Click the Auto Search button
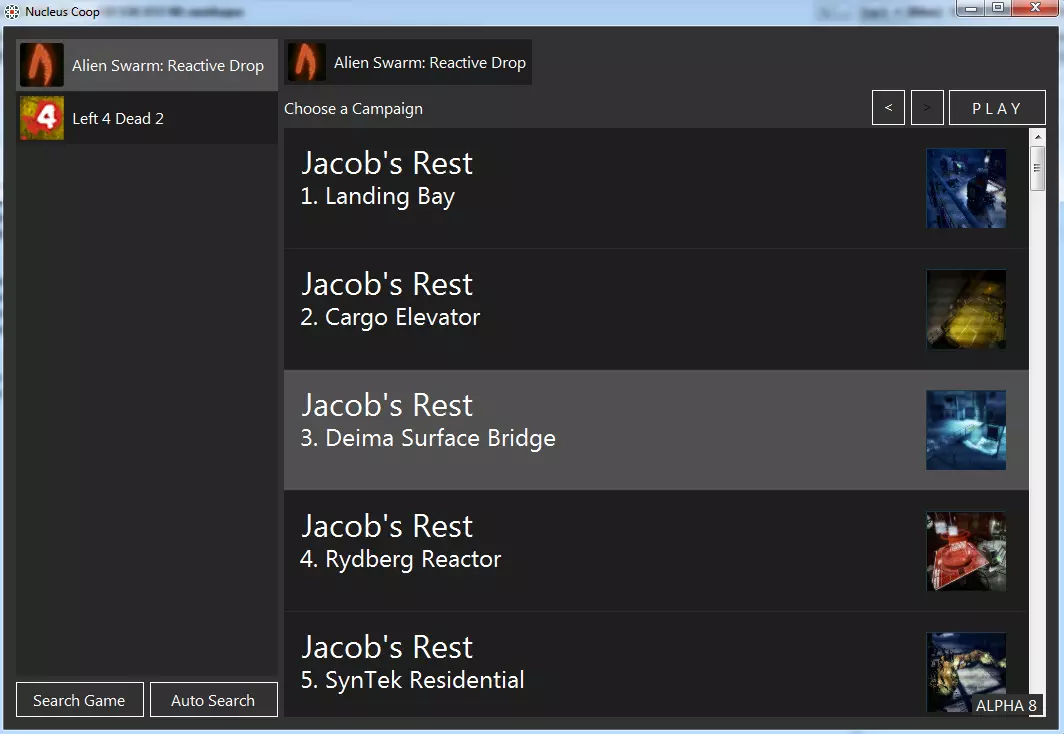This screenshot has height=734, width=1064. (x=213, y=699)
